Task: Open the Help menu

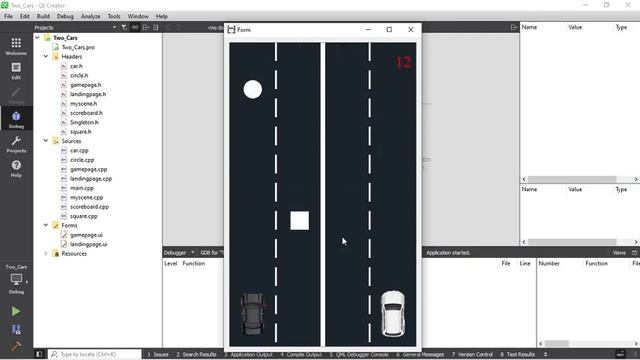Action: pyautogui.click(x=162, y=16)
